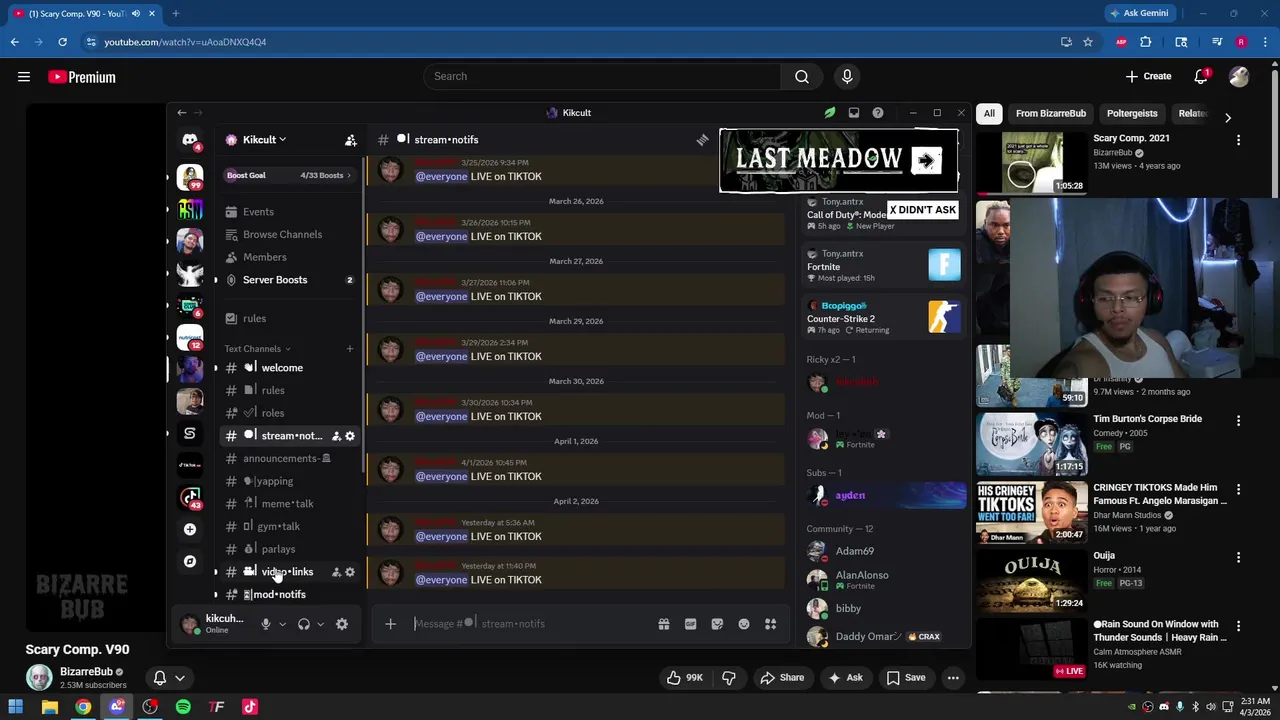The height and width of the screenshot is (720, 1280).
Task: Click YouTube search field
Action: pos(602,77)
